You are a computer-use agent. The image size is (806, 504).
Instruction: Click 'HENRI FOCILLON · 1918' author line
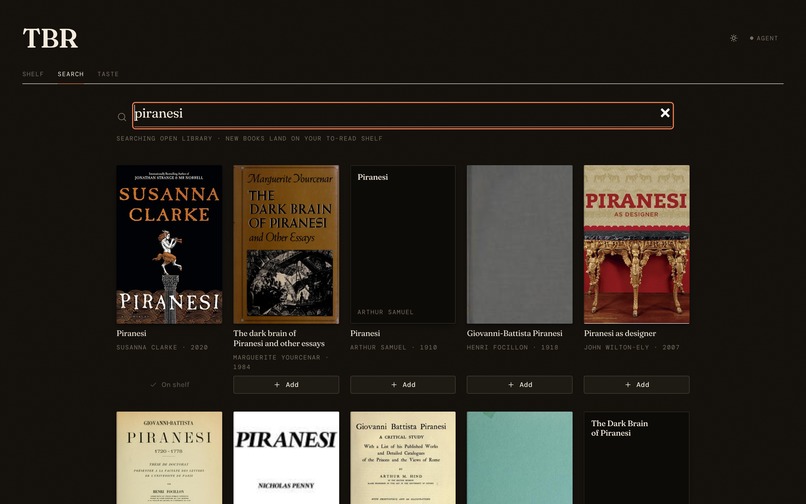point(512,348)
